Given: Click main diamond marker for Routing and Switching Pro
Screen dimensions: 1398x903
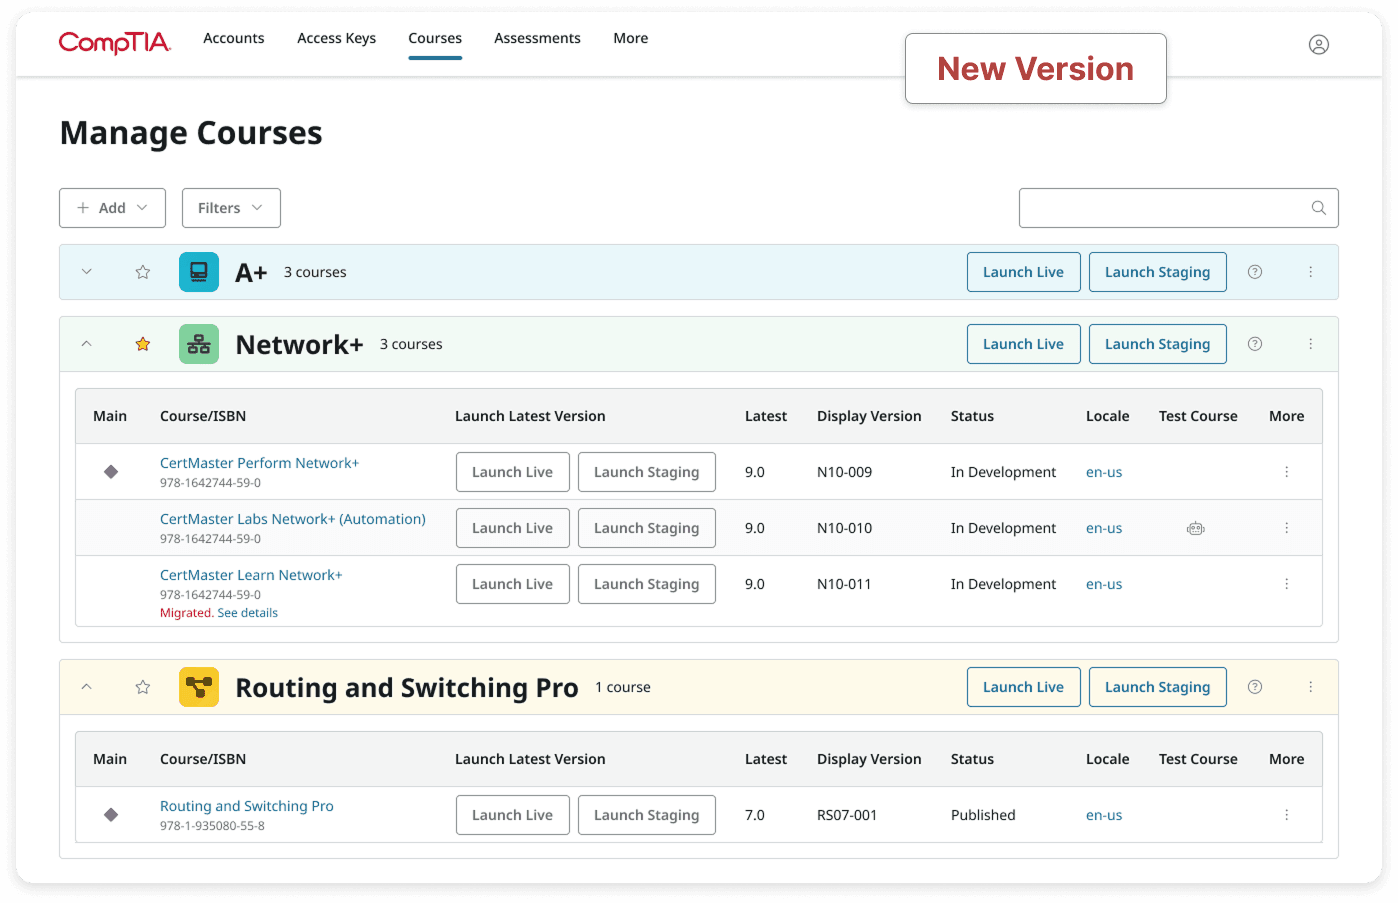Looking at the screenshot, I should (x=111, y=815).
